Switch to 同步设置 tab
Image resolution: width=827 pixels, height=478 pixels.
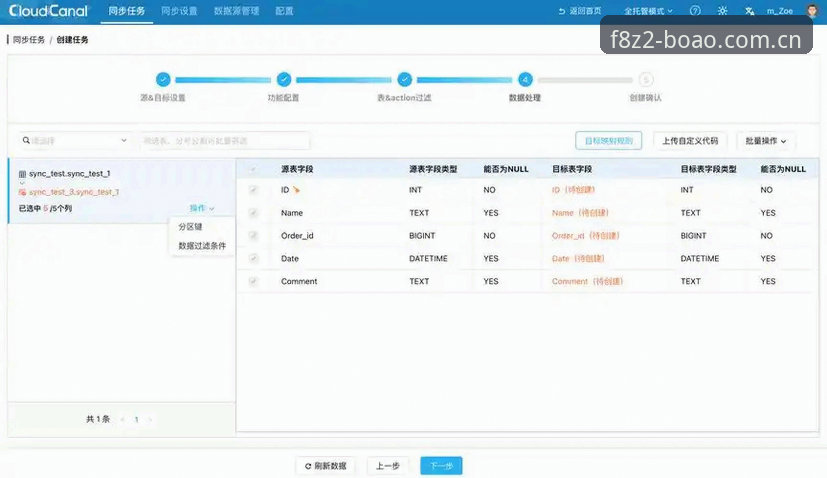(x=179, y=11)
